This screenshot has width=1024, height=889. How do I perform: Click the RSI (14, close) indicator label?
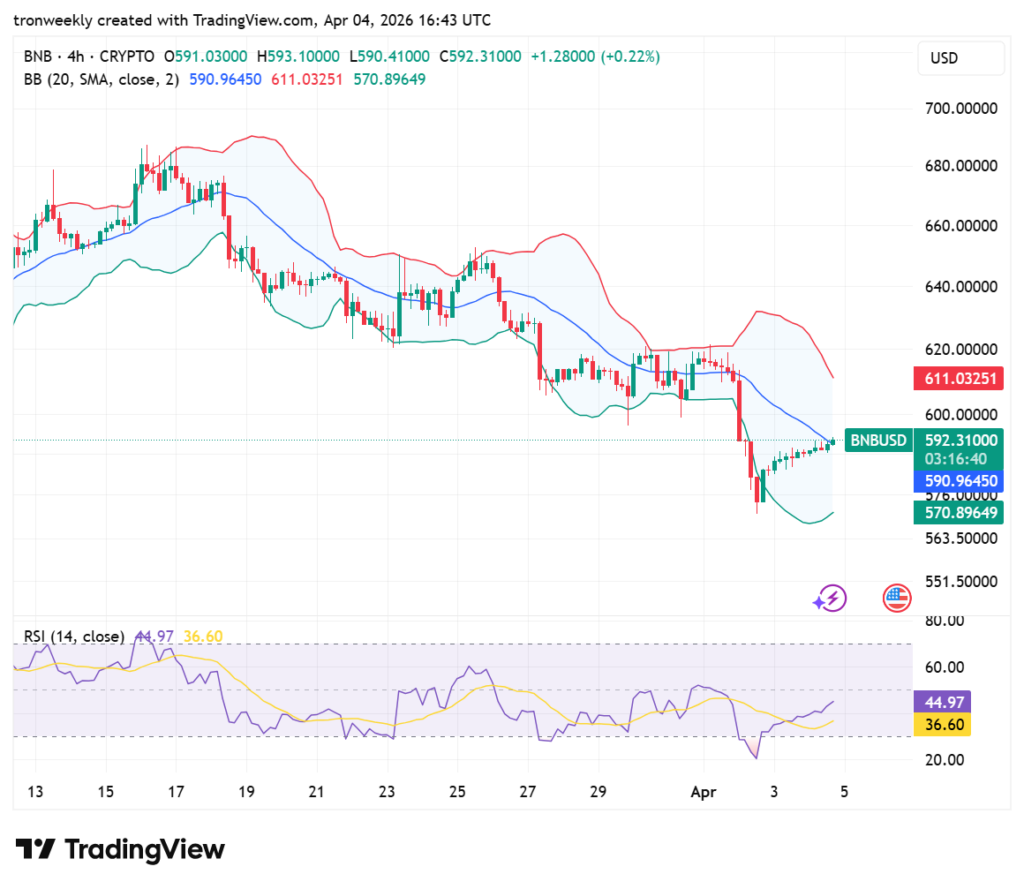[75, 636]
